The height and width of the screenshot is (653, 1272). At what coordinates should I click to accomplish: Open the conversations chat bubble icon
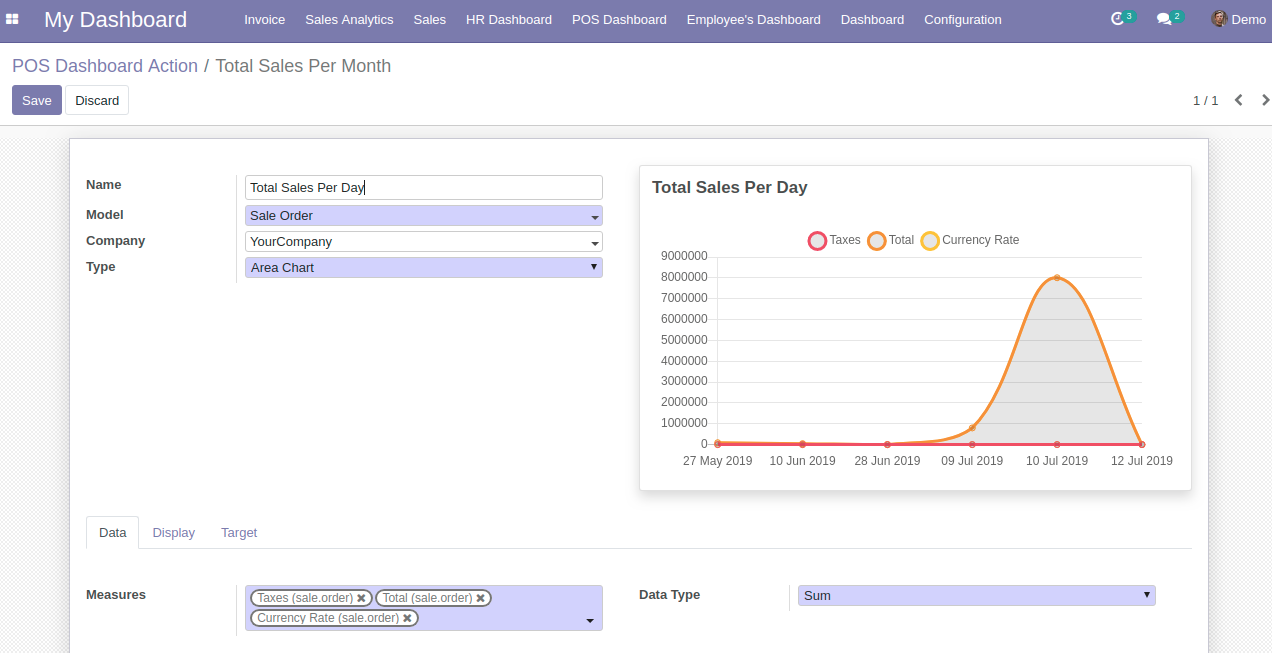click(1164, 19)
